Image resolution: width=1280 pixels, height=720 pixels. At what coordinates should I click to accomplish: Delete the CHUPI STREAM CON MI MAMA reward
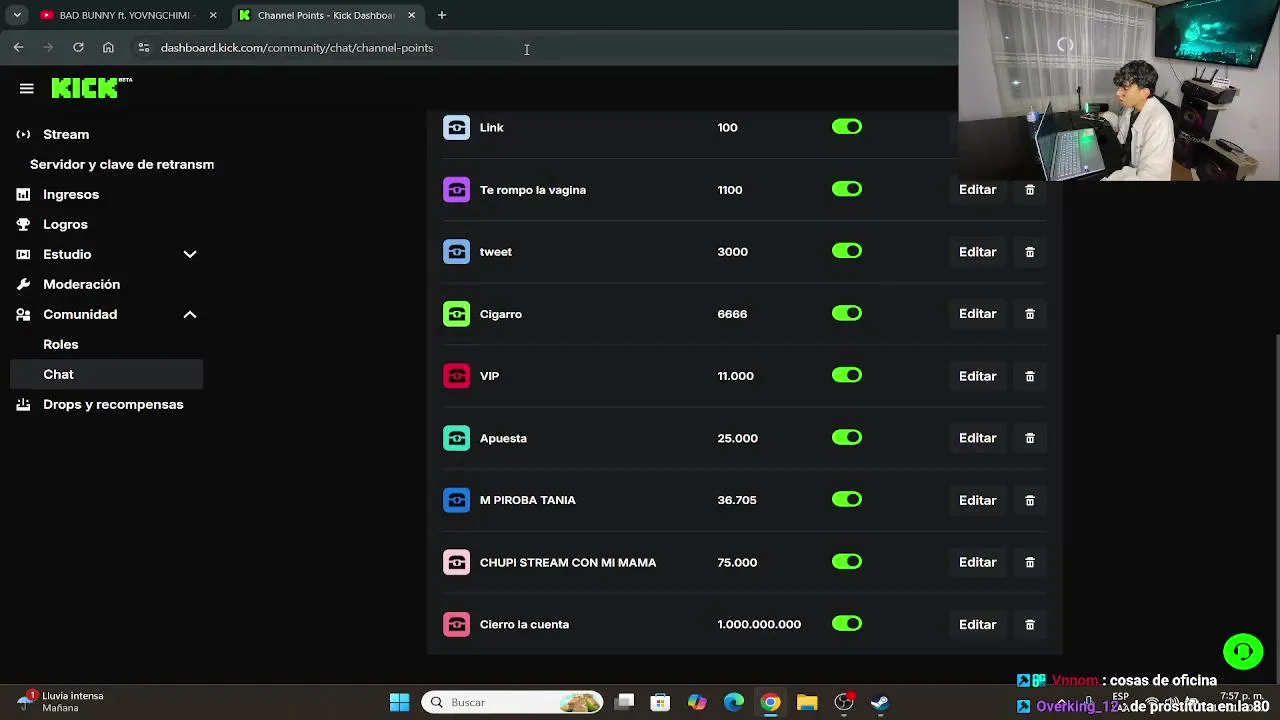coord(1029,562)
